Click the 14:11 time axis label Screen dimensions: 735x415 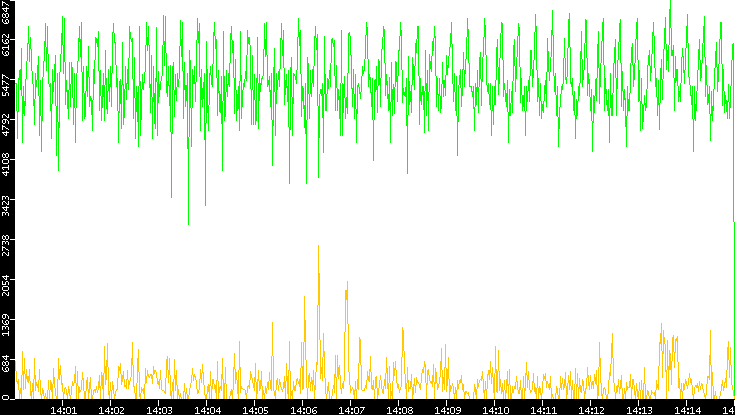point(542,410)
